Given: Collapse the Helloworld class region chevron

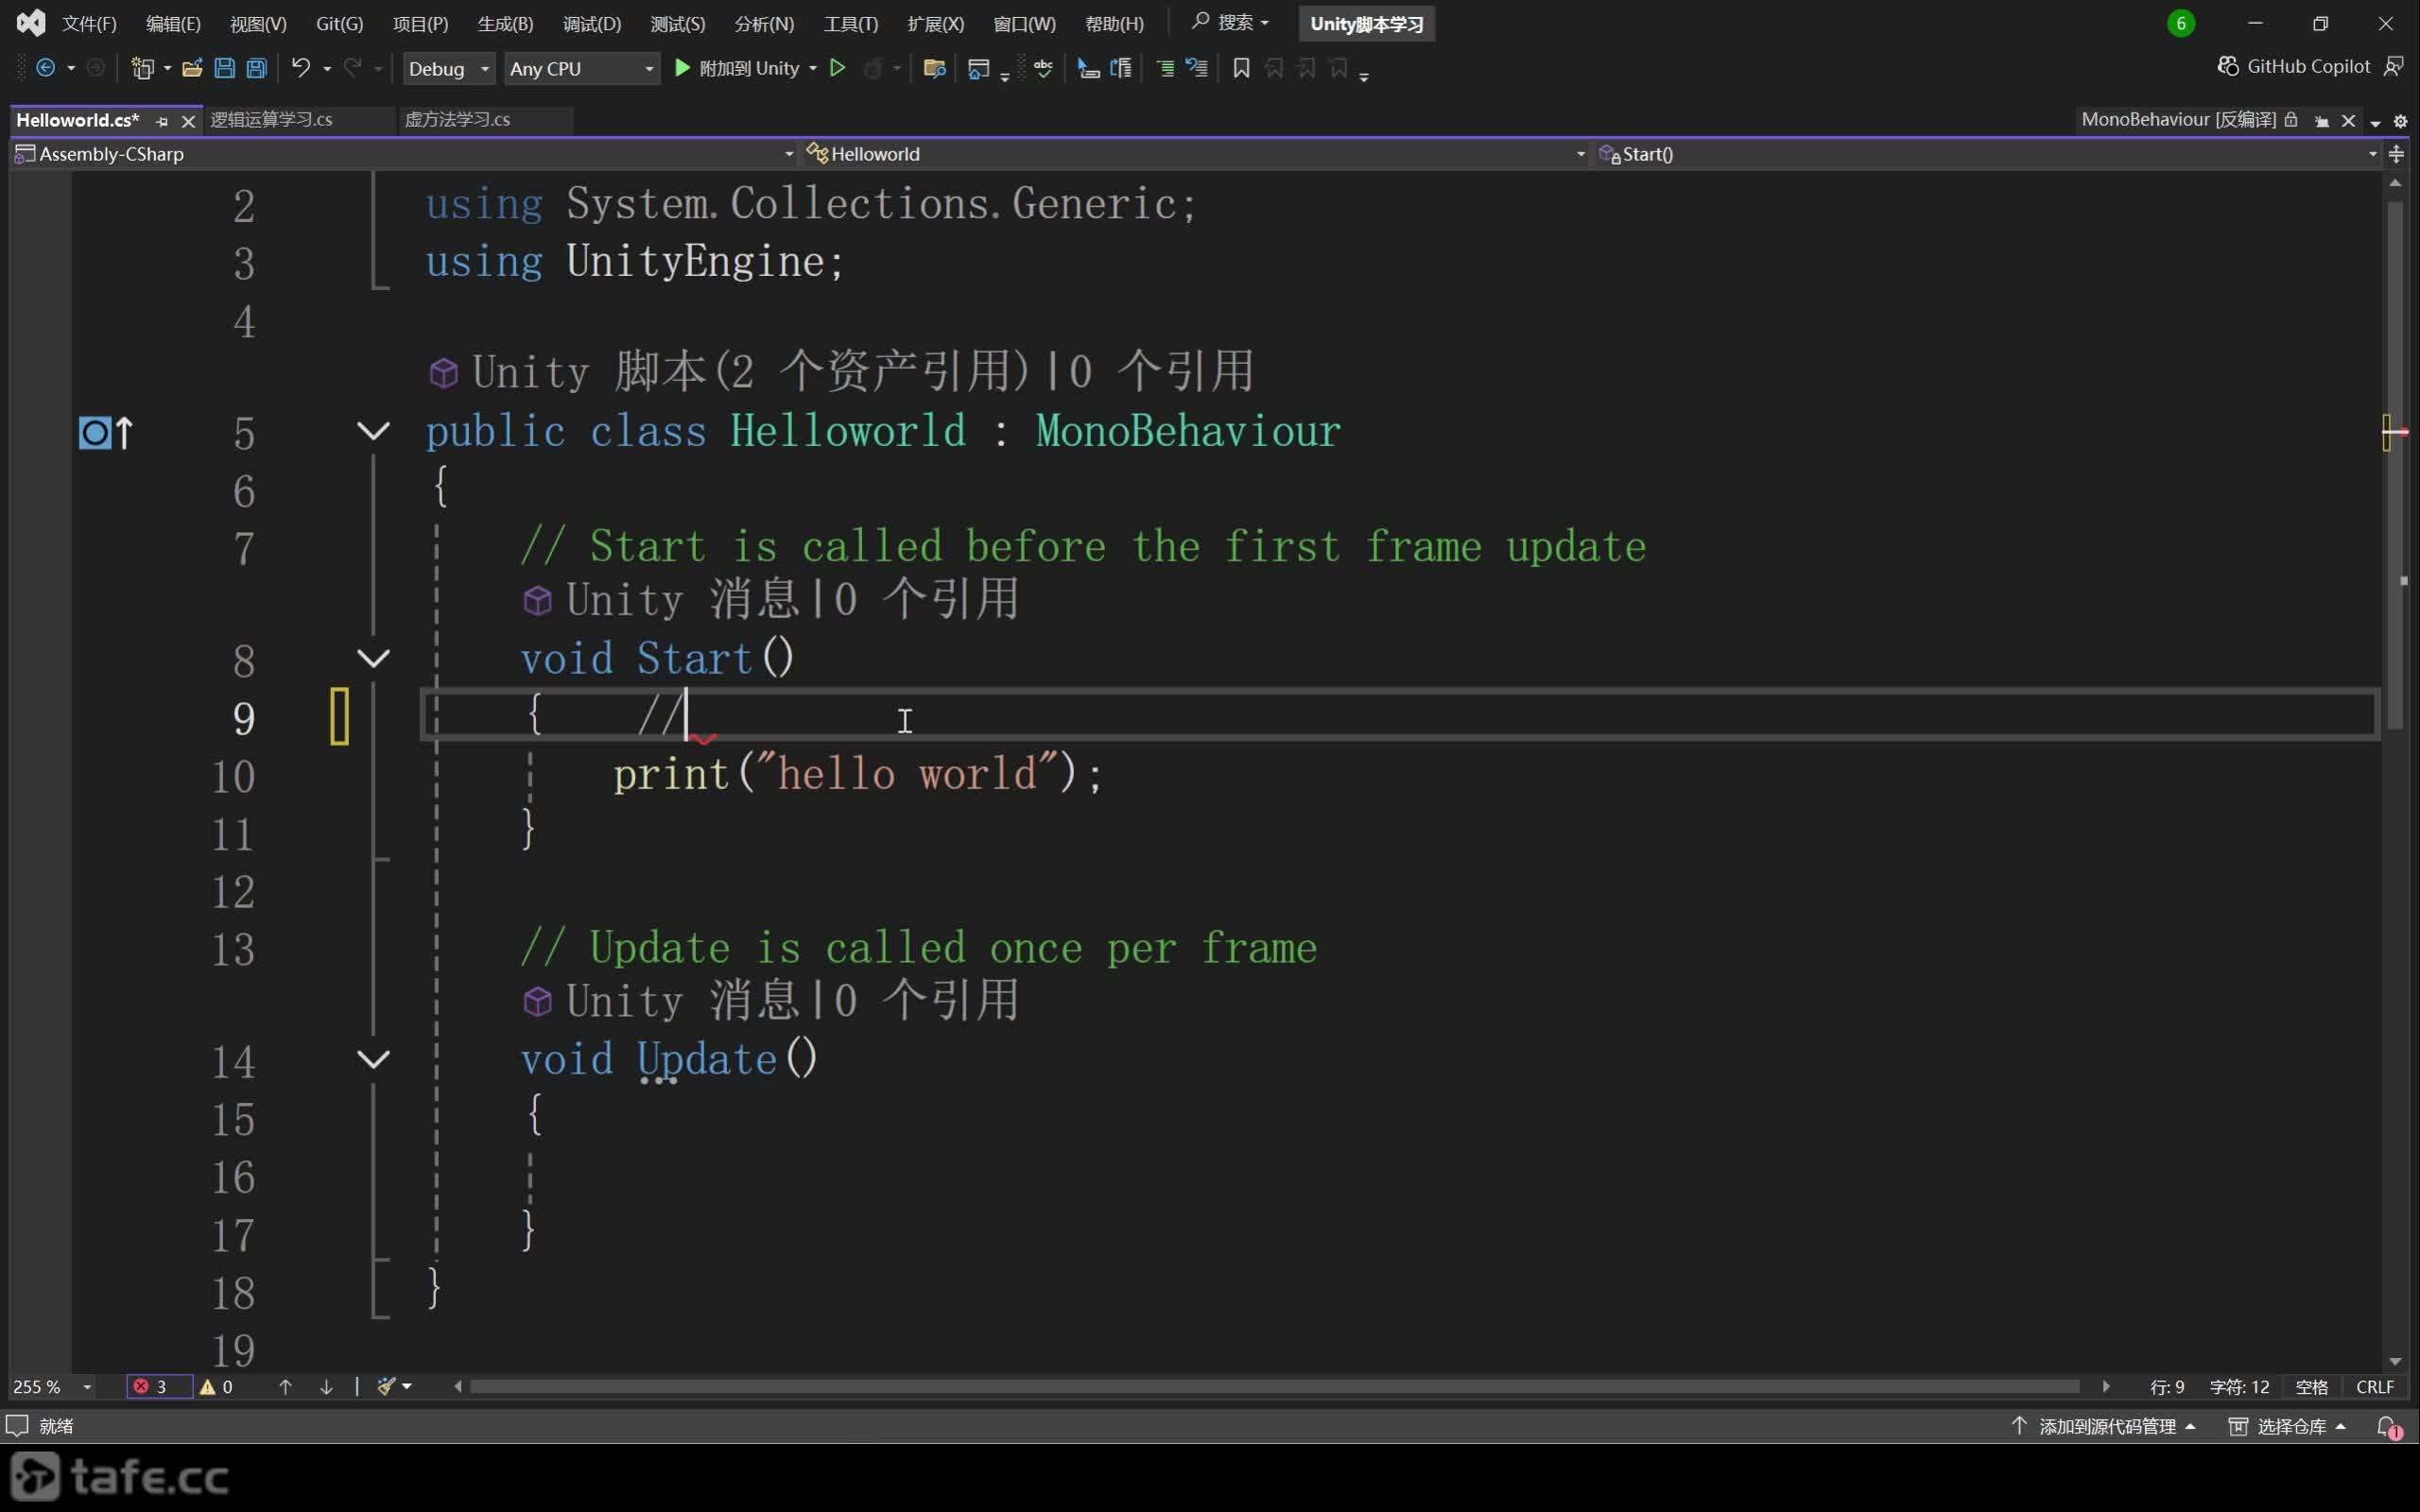Looking at the screenshot, I should (373, 431).
